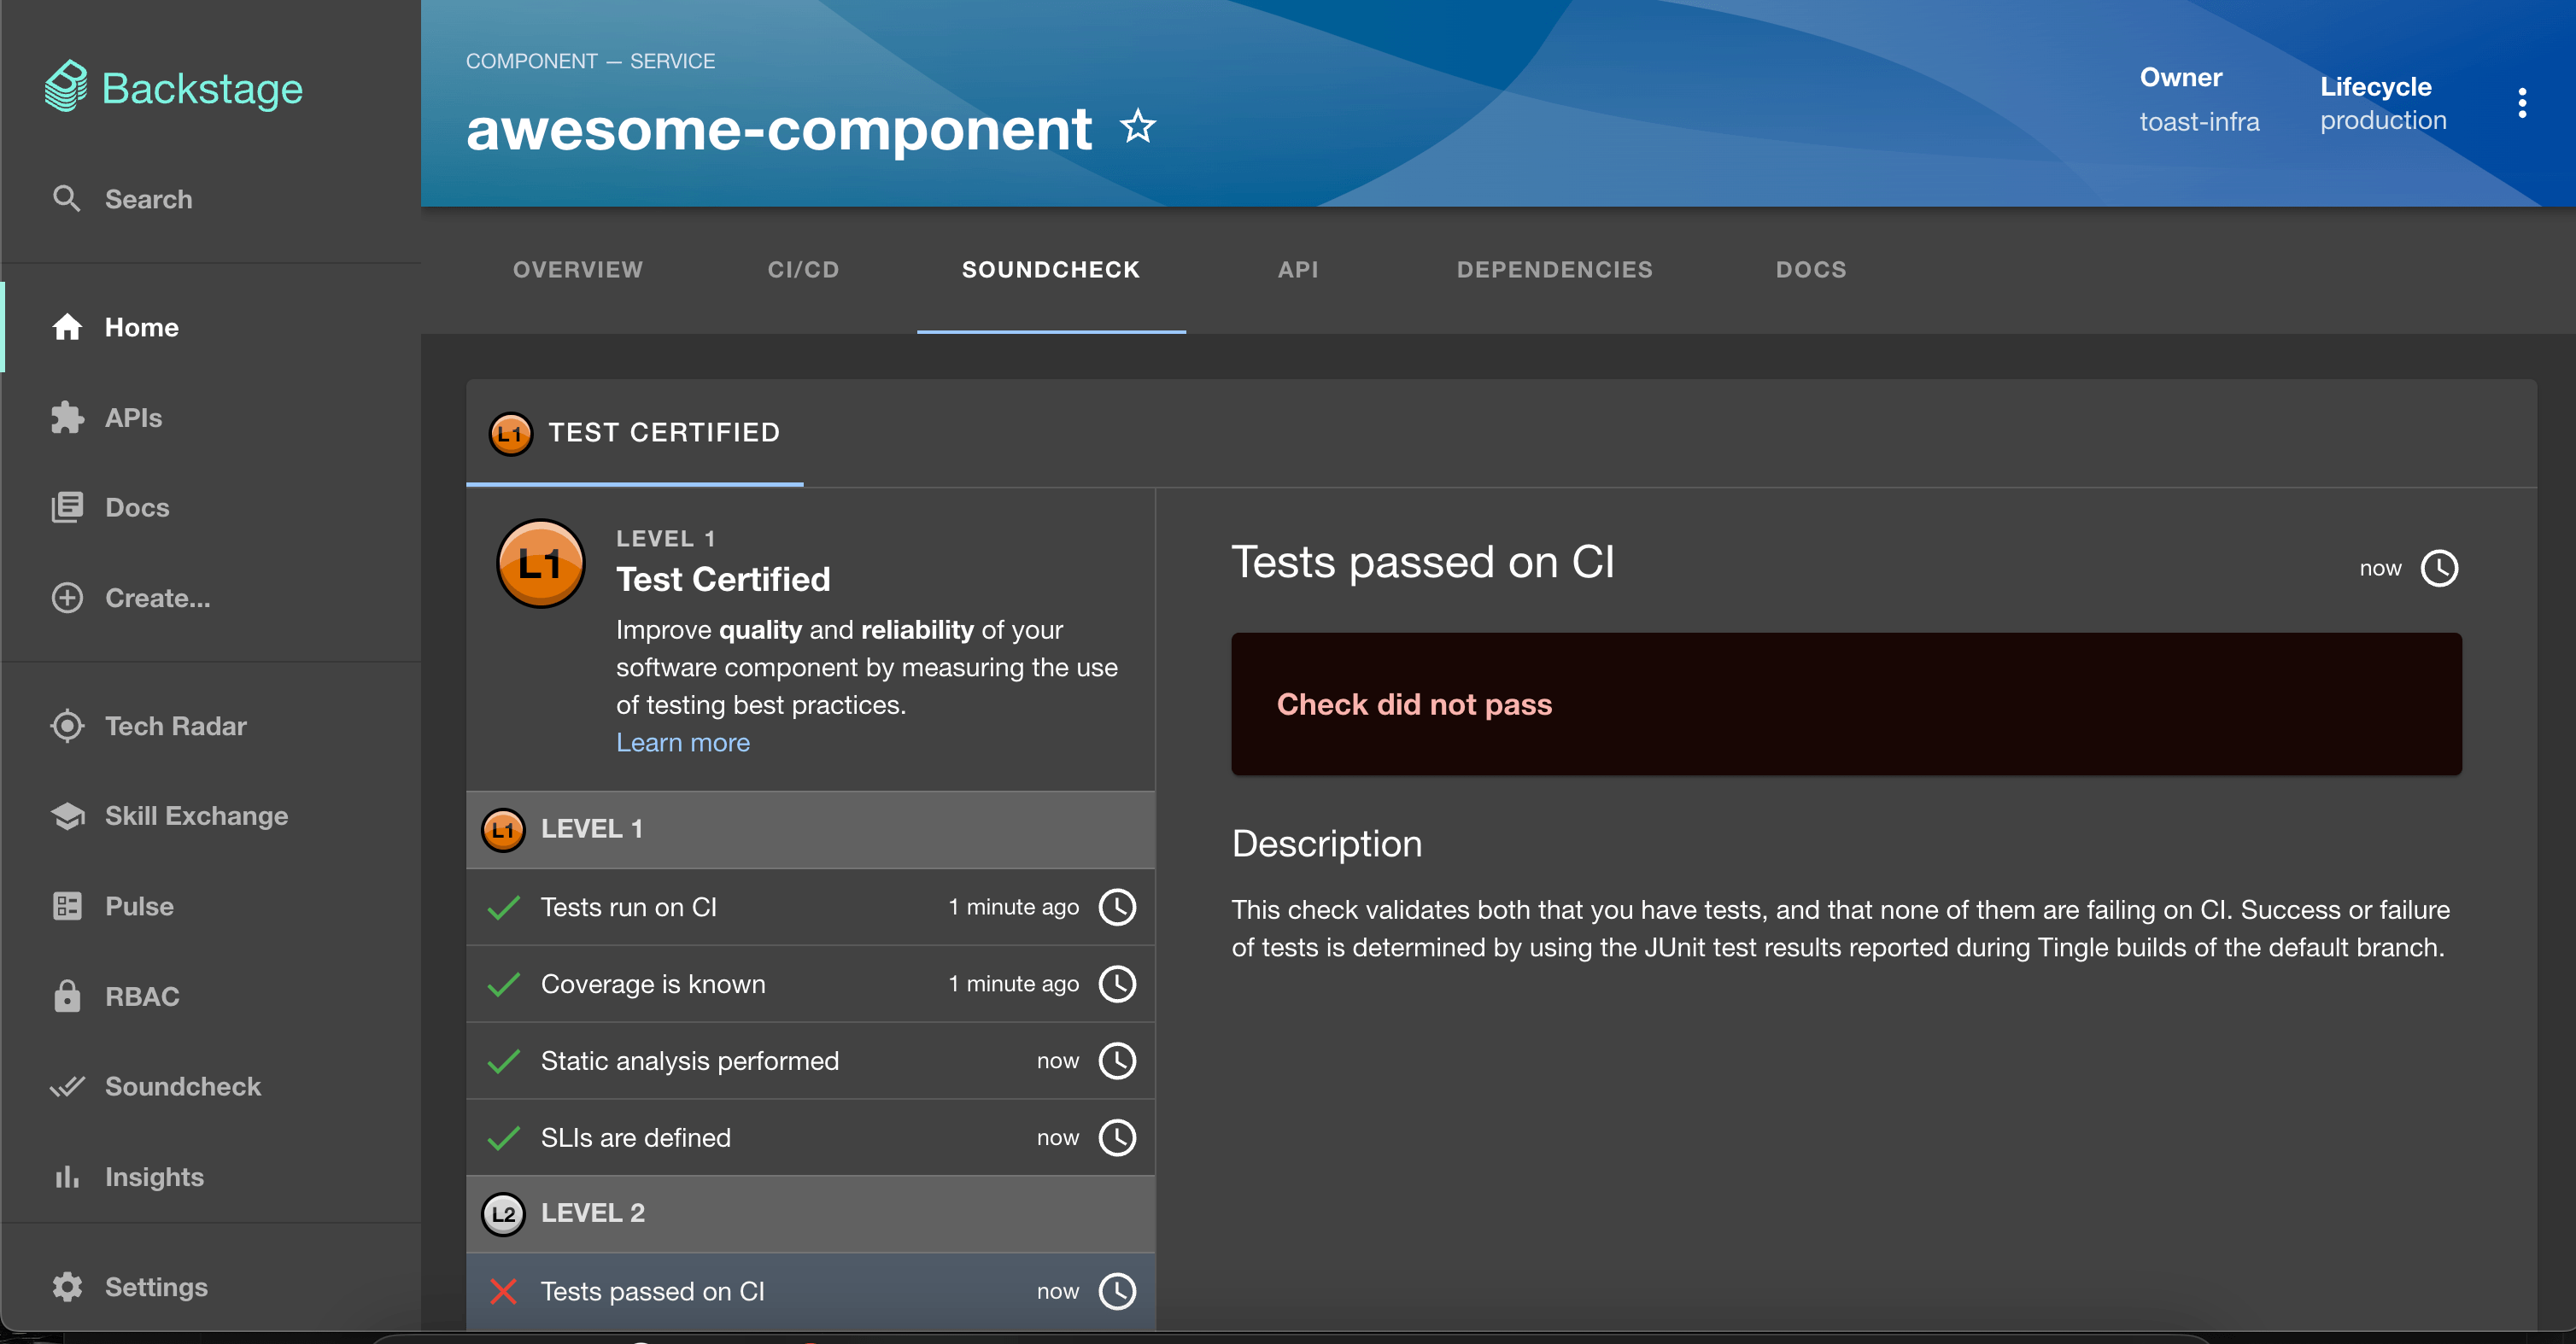This screenshot has width=2576, height=1344.
Task: Click the Coverage is known checkmark
Action: tap(502, 983)
